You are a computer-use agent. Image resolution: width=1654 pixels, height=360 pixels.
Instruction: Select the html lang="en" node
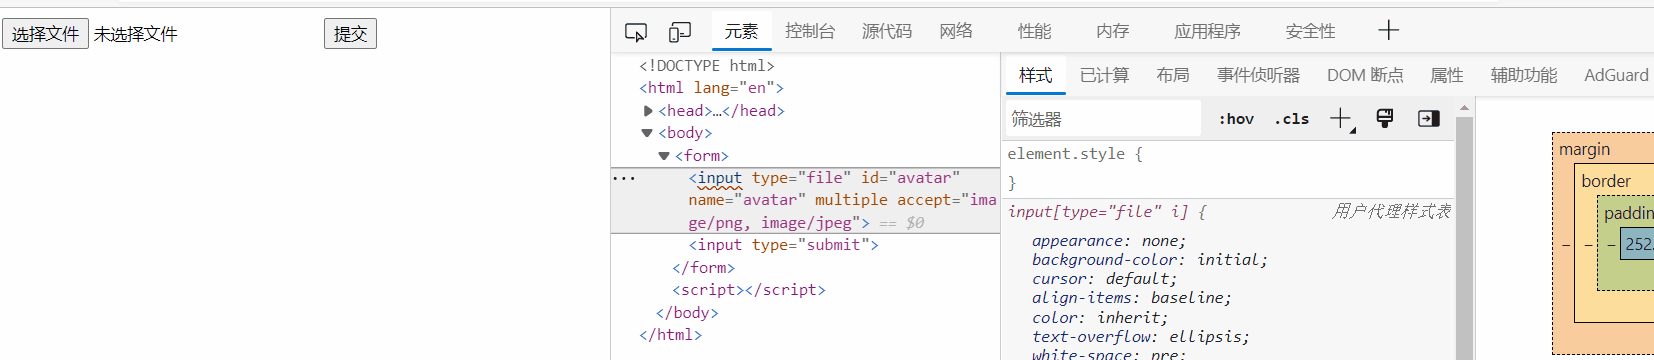(x=711, y=88)
